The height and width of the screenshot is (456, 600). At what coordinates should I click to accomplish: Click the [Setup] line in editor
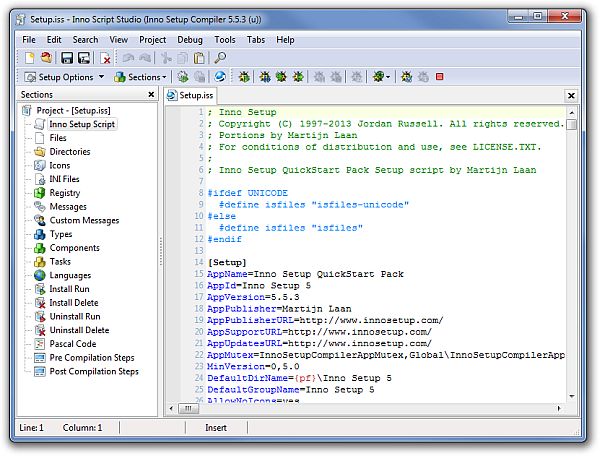(x=227, y=262)
